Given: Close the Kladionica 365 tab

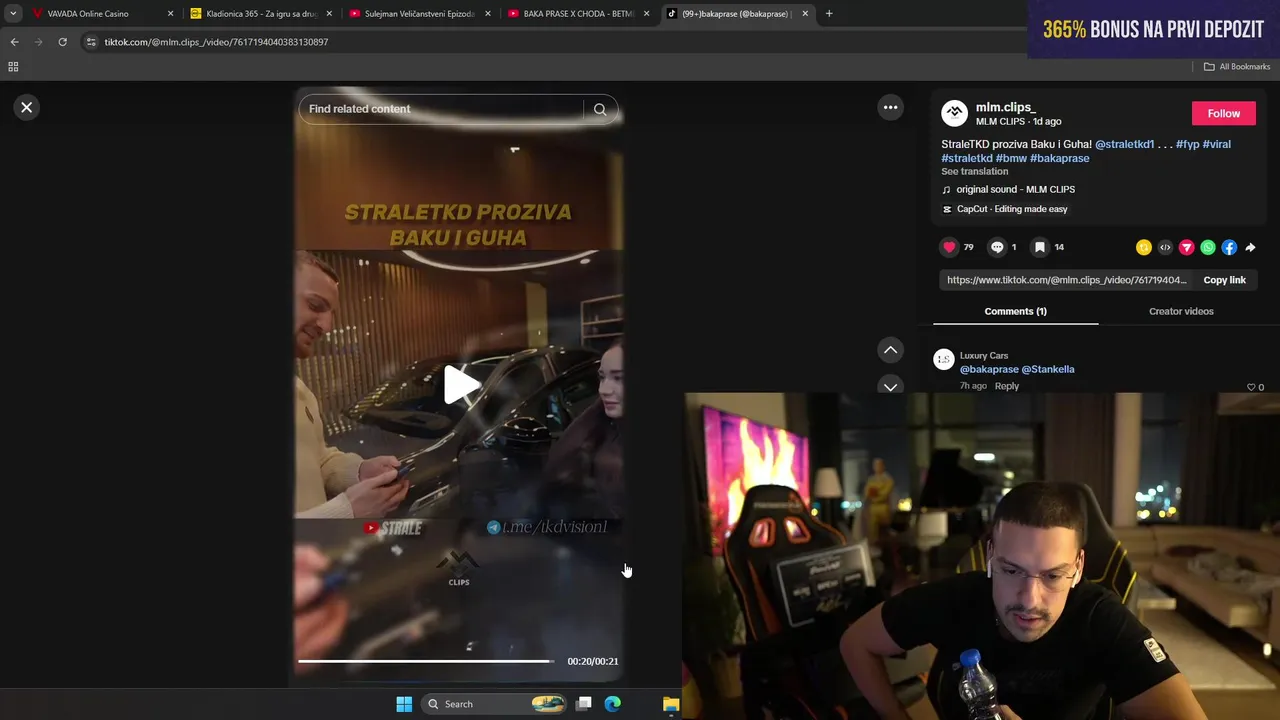Looking at the screenshot, I should coord(329,14).
